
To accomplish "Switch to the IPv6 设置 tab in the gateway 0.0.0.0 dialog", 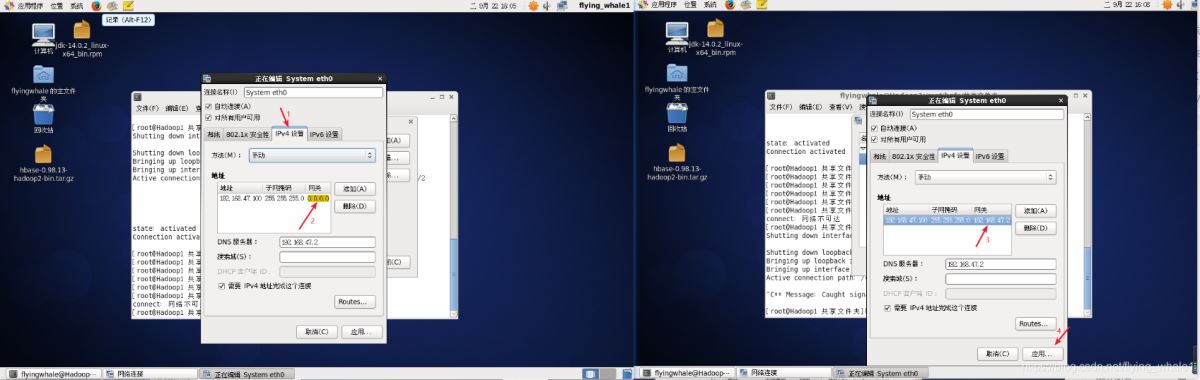I will tap(324, 134).
